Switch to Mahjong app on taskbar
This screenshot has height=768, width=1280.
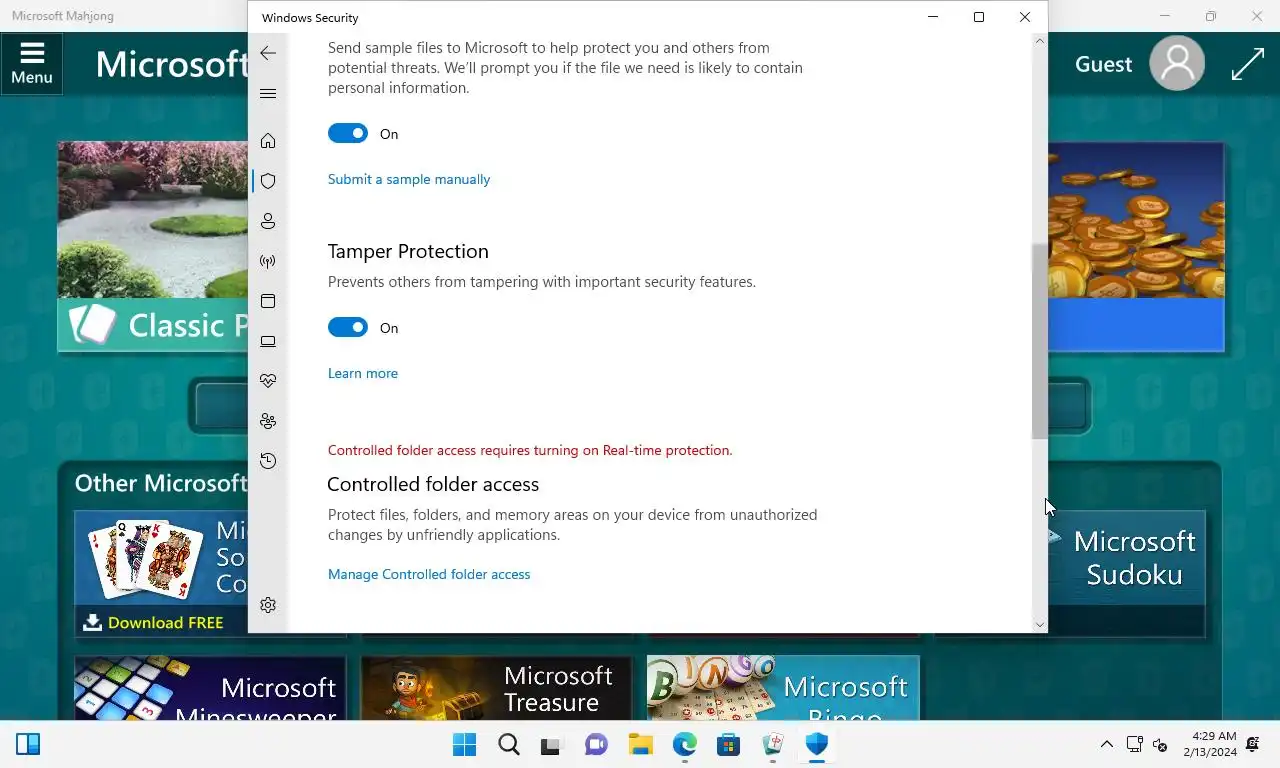click(773, 745)
